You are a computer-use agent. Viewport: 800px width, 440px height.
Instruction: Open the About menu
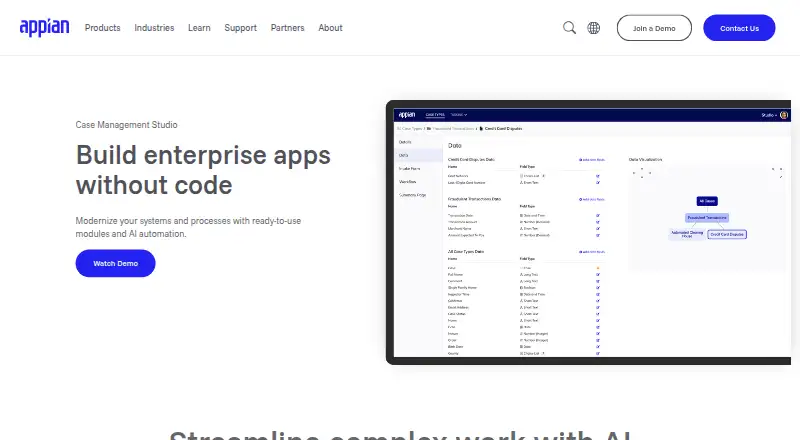coord(330,28)
